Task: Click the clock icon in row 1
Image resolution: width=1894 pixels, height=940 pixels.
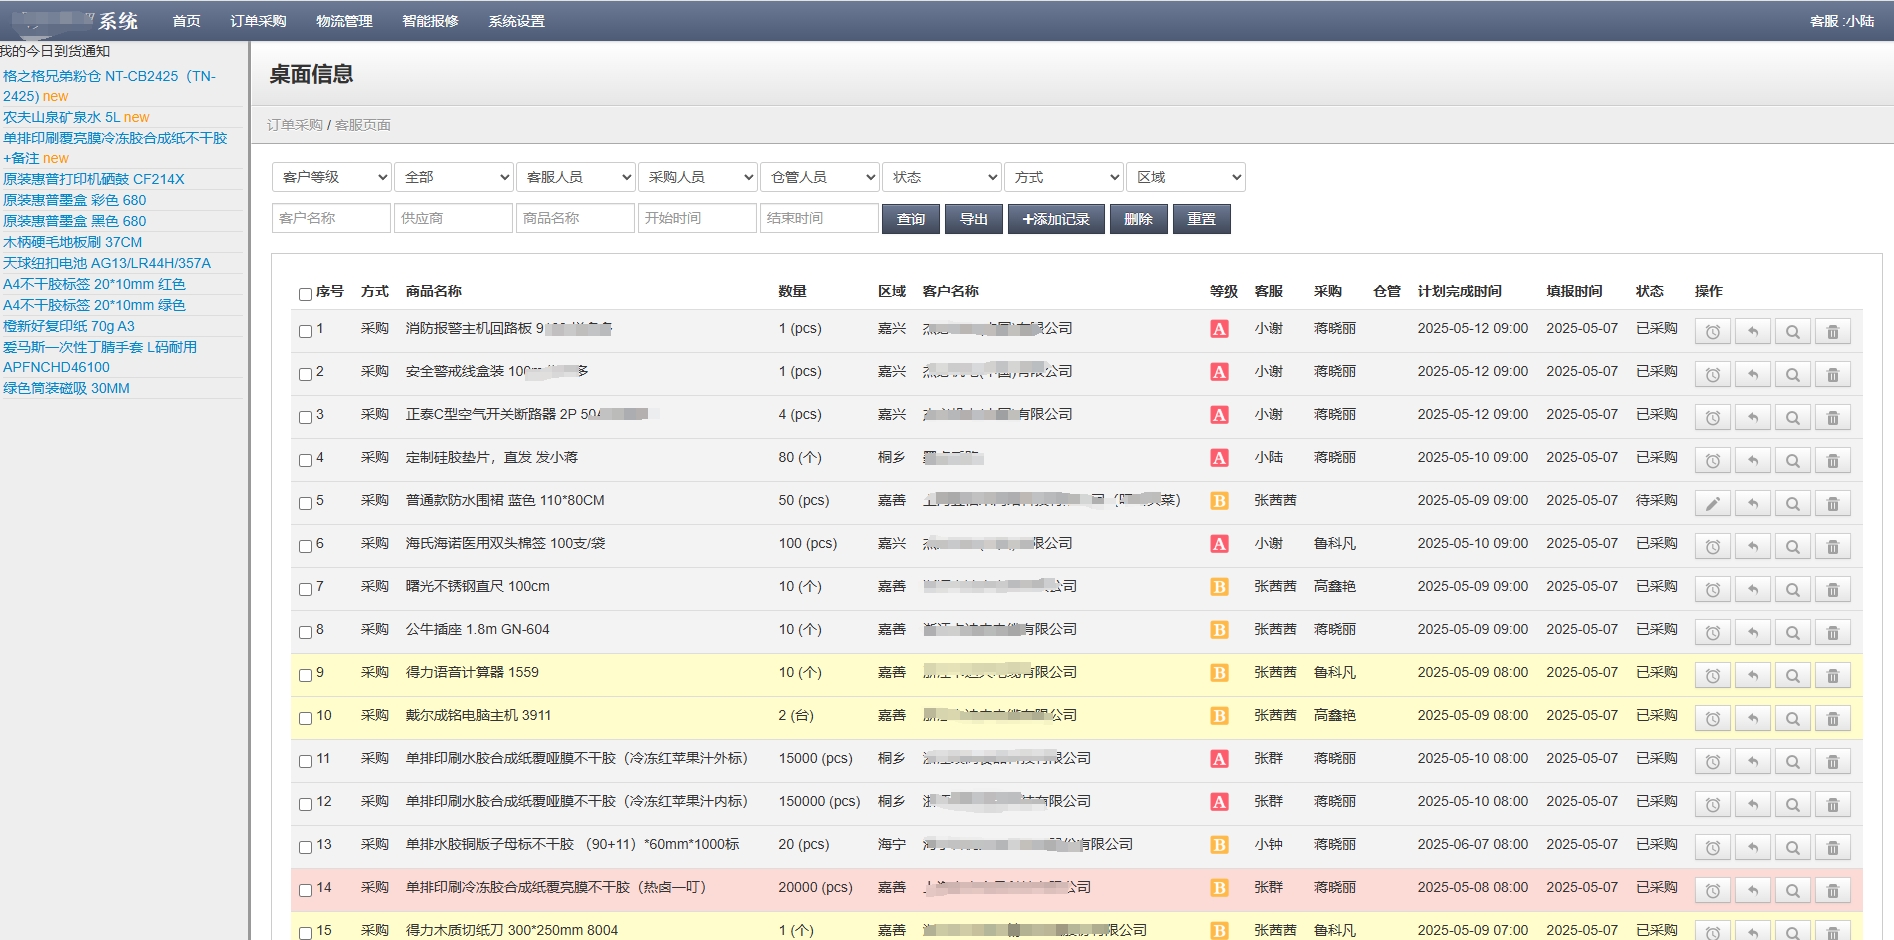Action: [x=1712, y=332]
